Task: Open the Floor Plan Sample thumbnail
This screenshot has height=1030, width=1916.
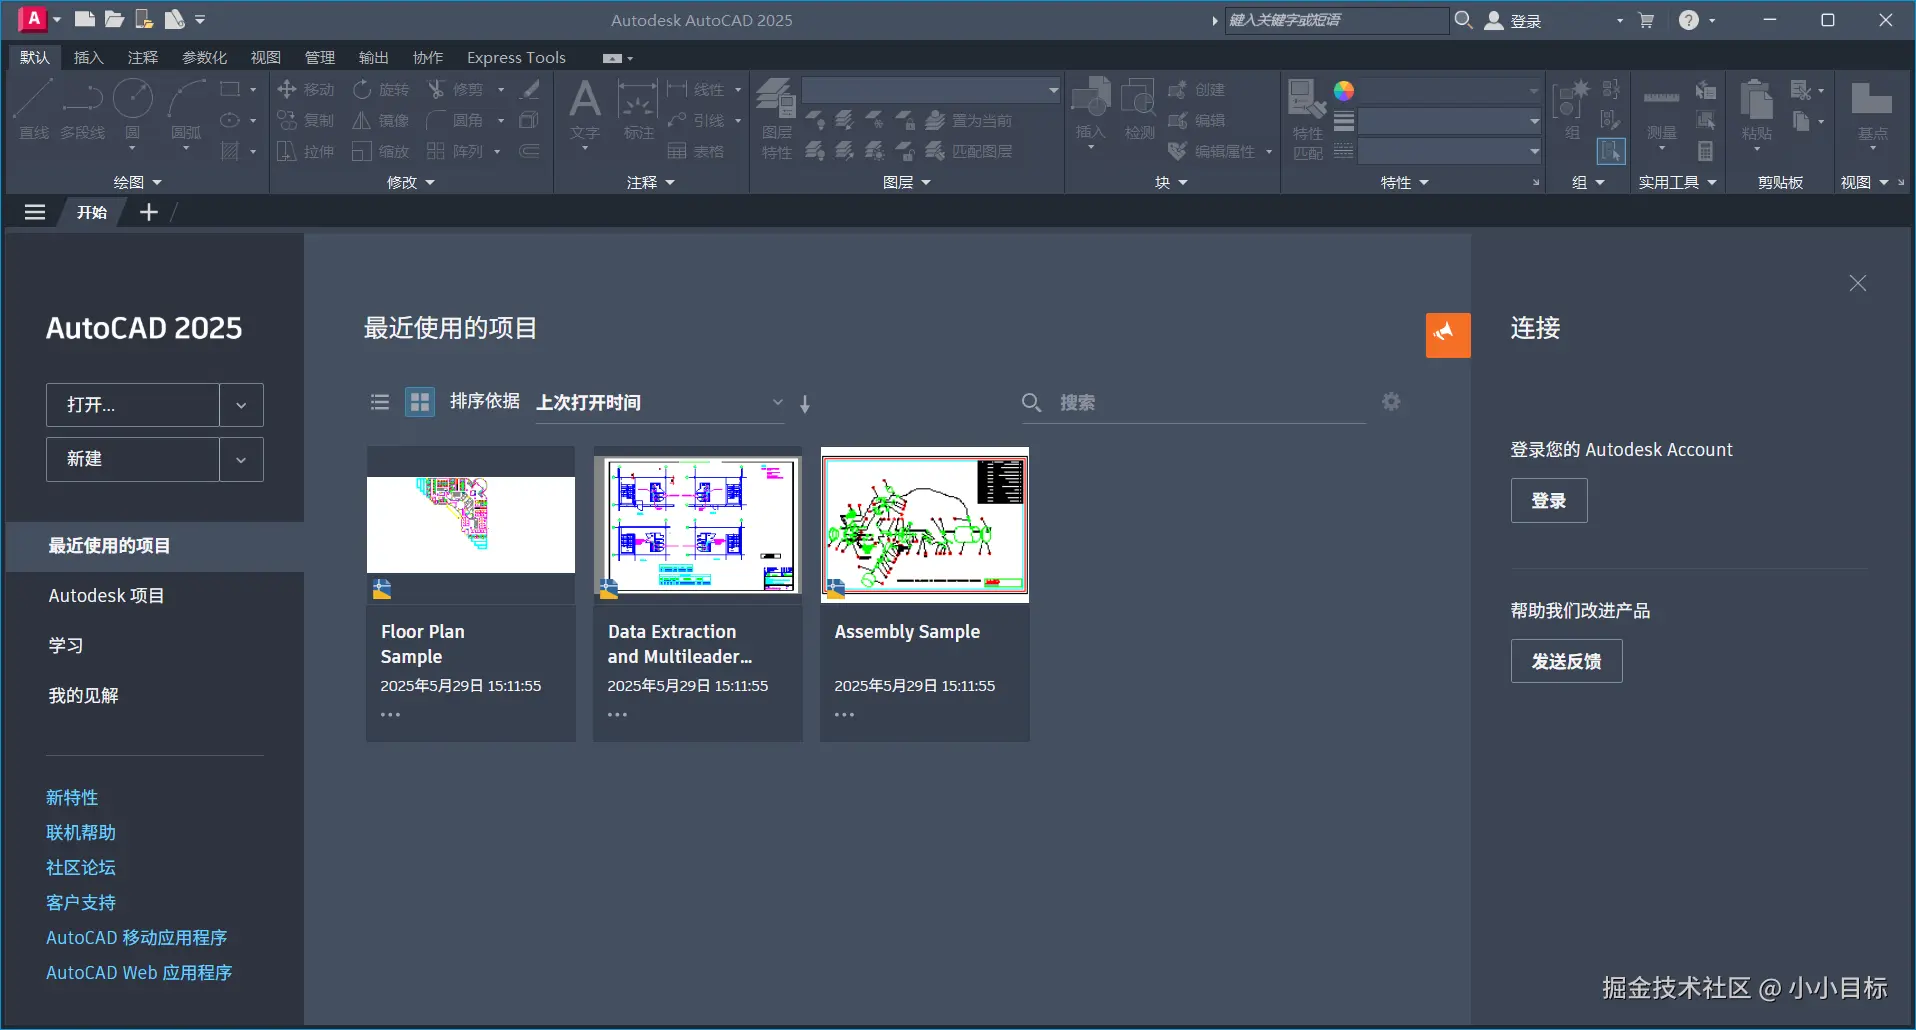Action: [x=471, y=524]
